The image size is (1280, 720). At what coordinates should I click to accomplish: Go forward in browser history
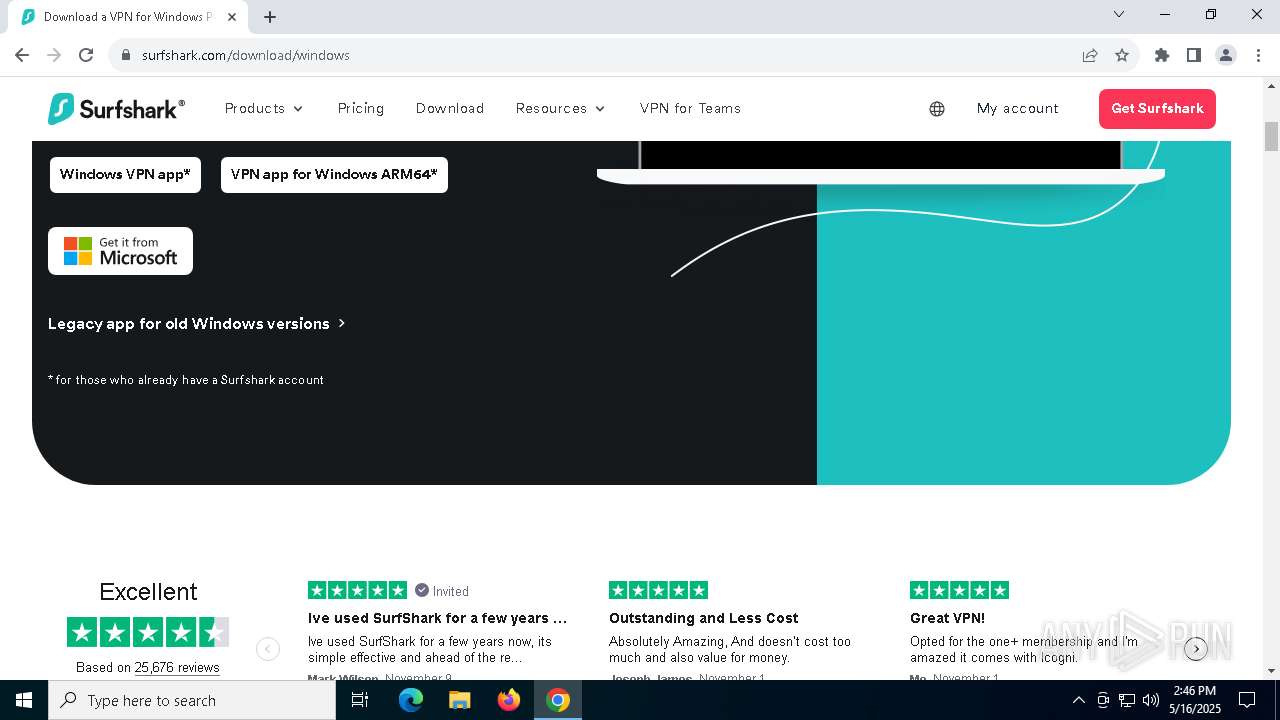click(54, 55)
